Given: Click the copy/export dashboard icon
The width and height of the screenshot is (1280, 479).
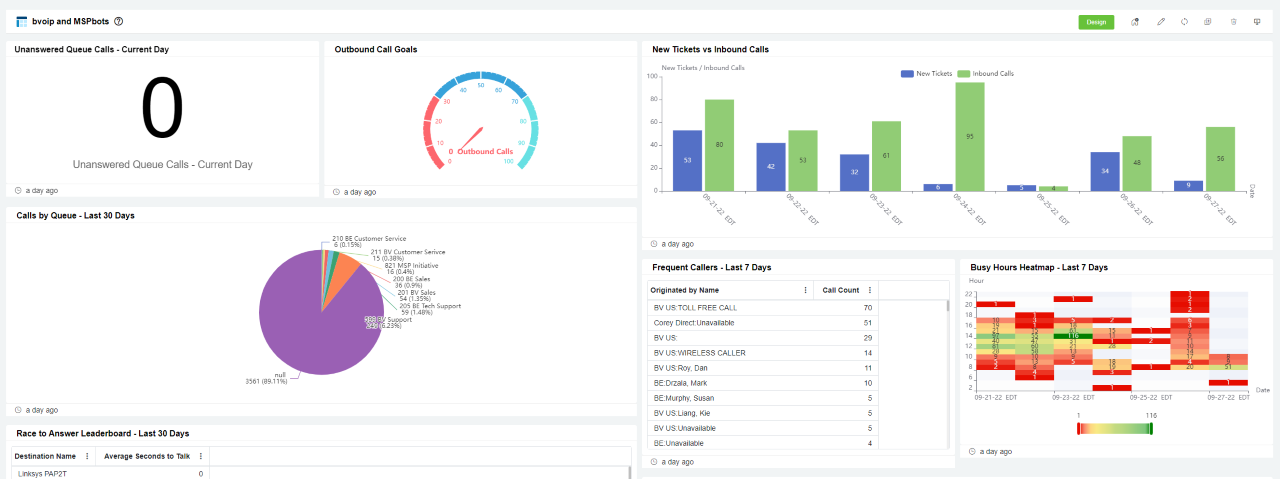Looking at the screenshot, I should point(1208,22).
